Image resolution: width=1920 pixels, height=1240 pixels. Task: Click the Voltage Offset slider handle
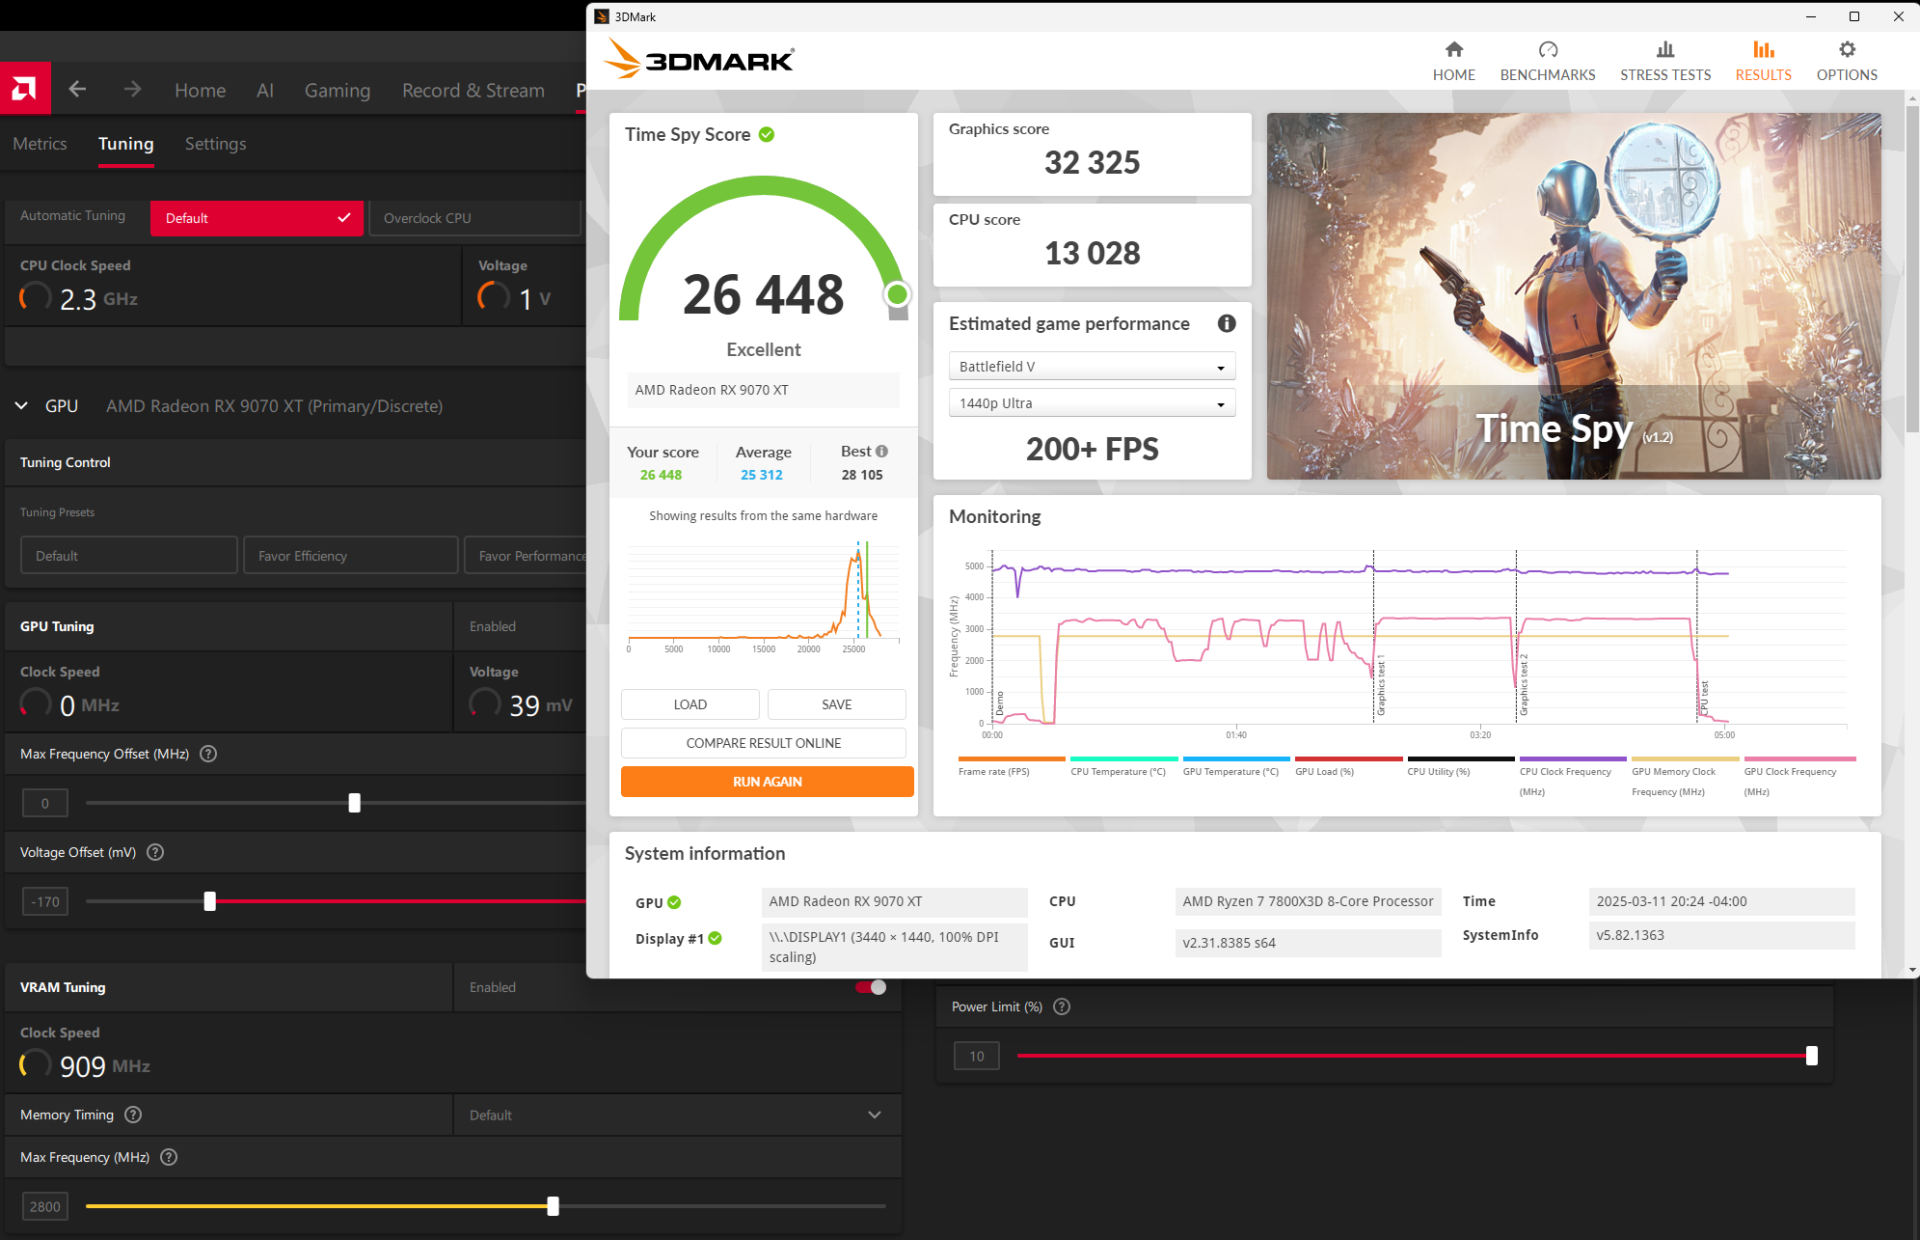(x=210, y=901)
